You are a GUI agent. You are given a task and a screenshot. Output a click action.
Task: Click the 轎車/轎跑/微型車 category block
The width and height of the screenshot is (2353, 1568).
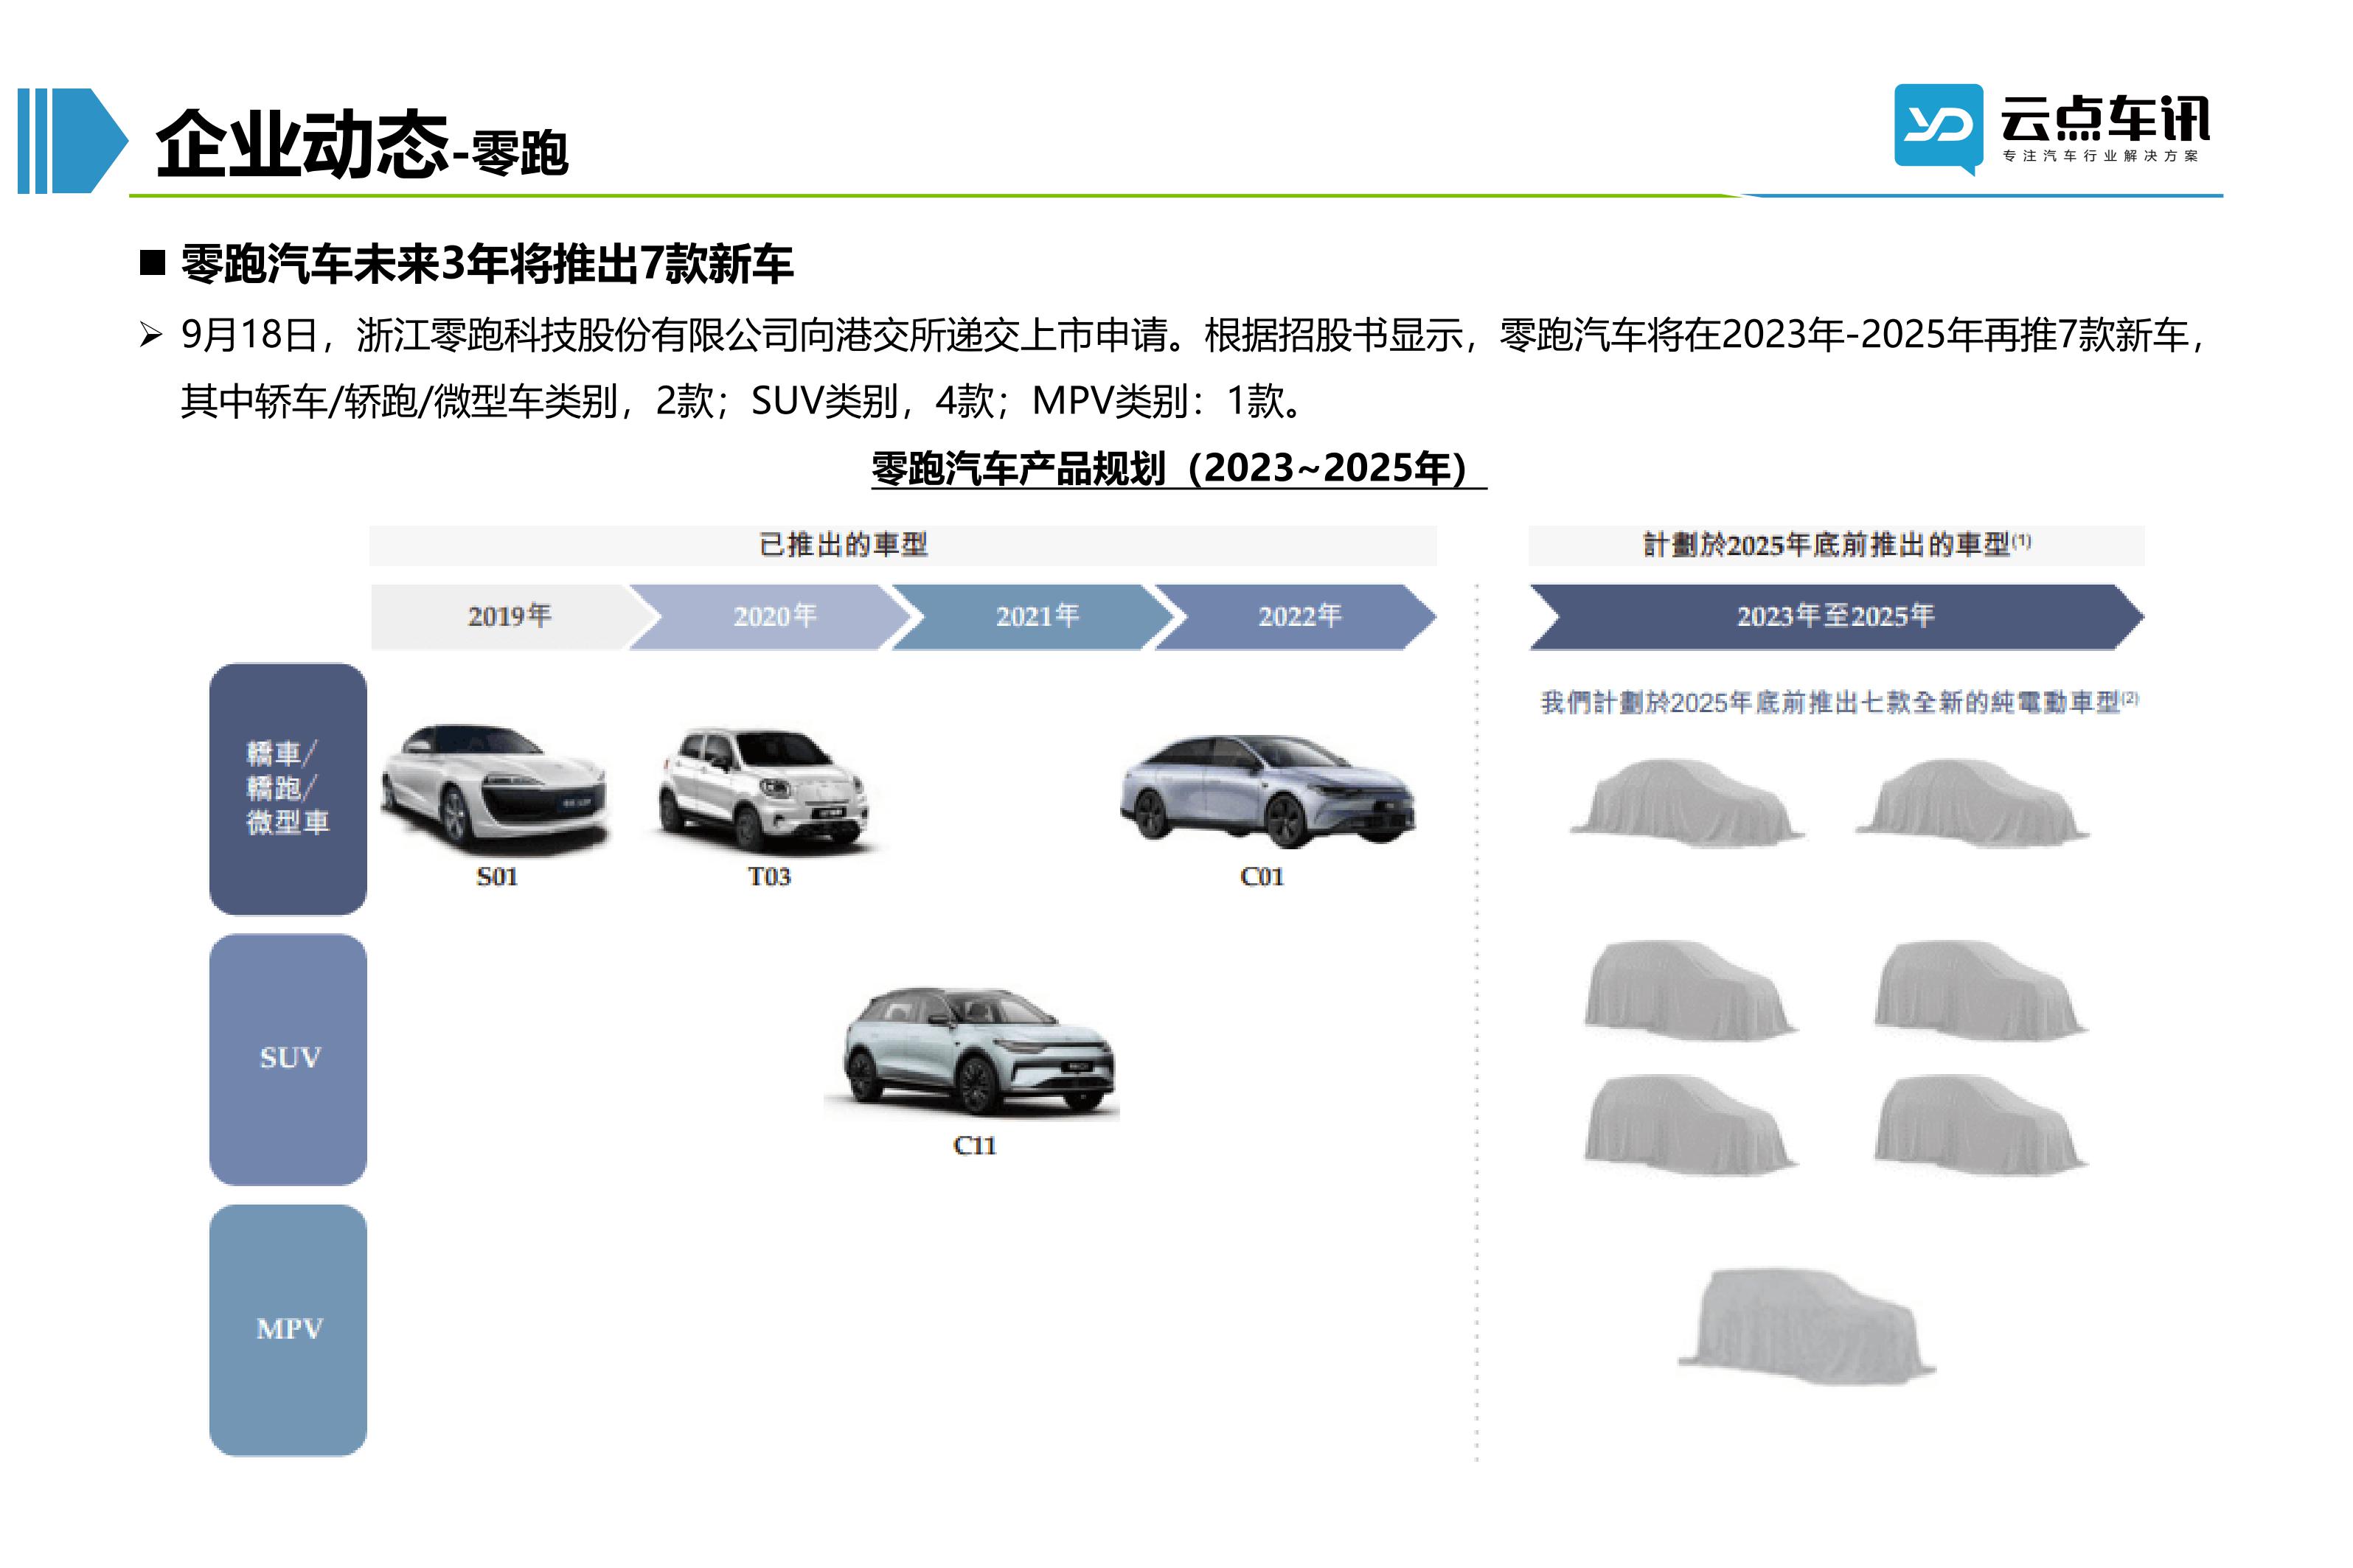288,789
